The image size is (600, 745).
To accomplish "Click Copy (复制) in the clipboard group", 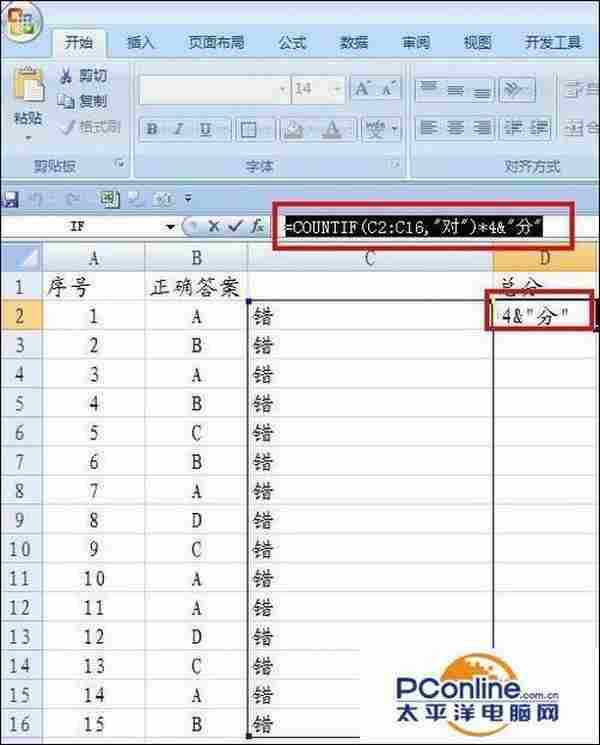I will pos(83,101).
